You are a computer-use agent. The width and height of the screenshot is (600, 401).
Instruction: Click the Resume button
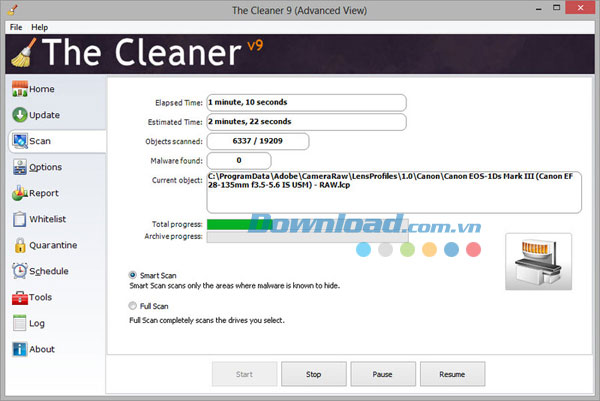453,374
